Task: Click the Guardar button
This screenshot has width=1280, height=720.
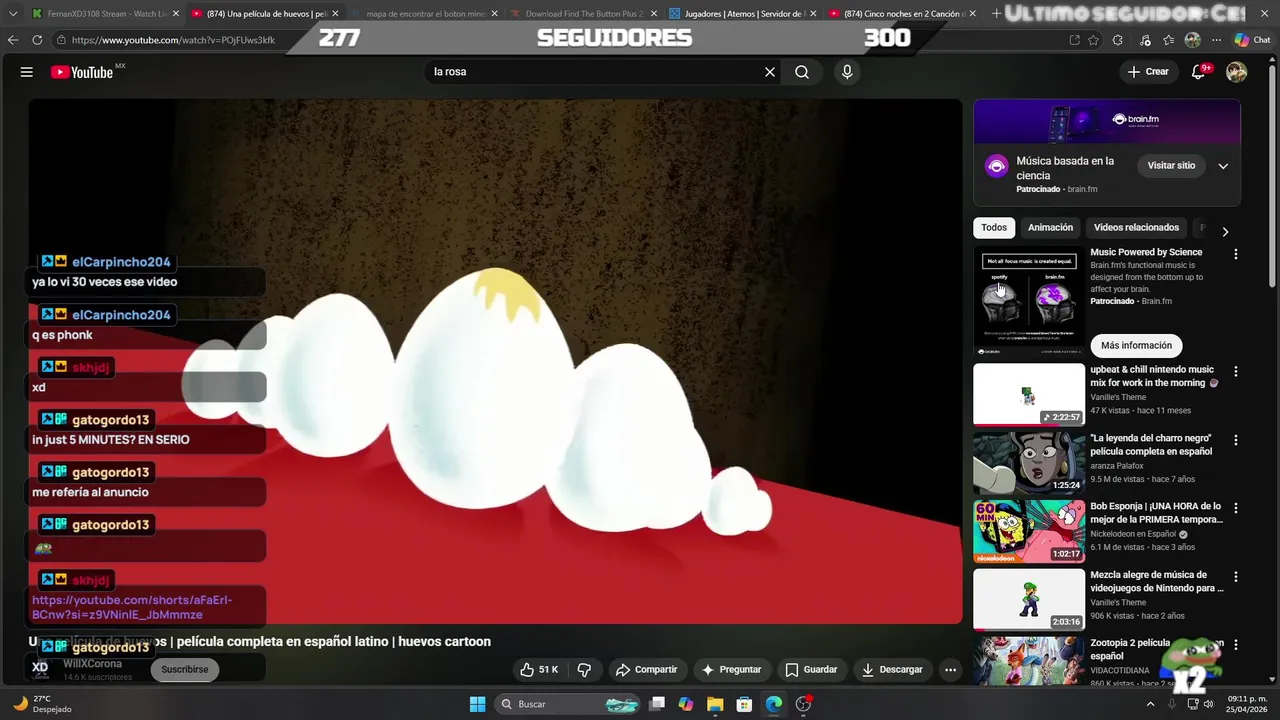Action: [811, 669]
